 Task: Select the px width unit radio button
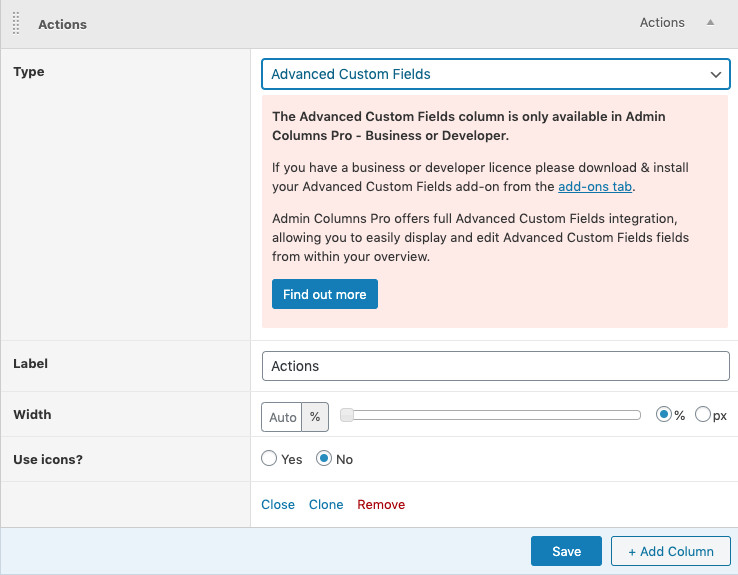[702, 415]
